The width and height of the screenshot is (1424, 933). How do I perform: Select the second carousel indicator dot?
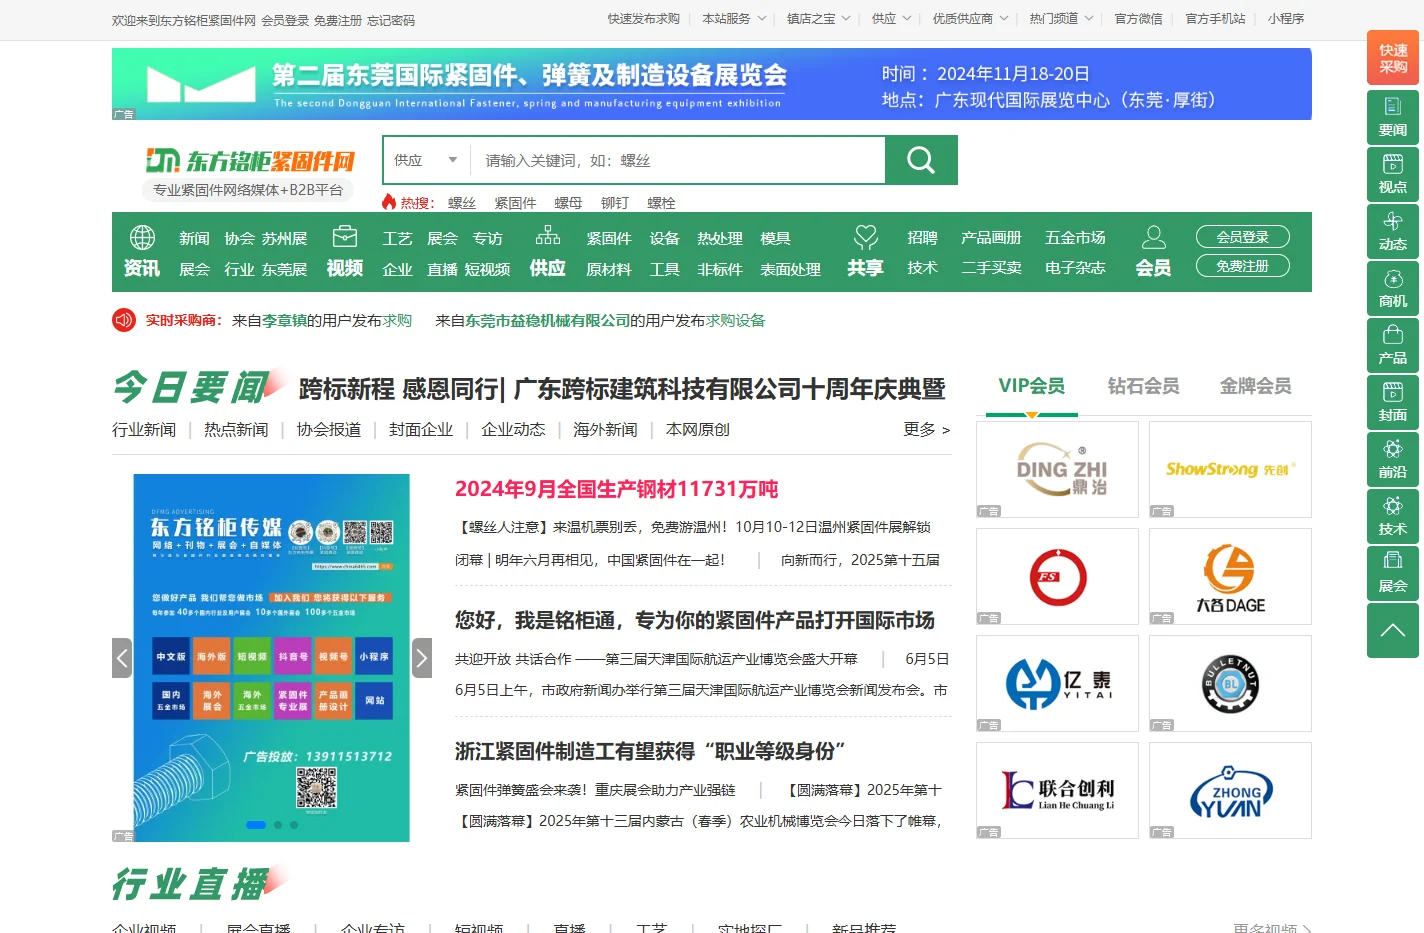(x=278, y=825)
